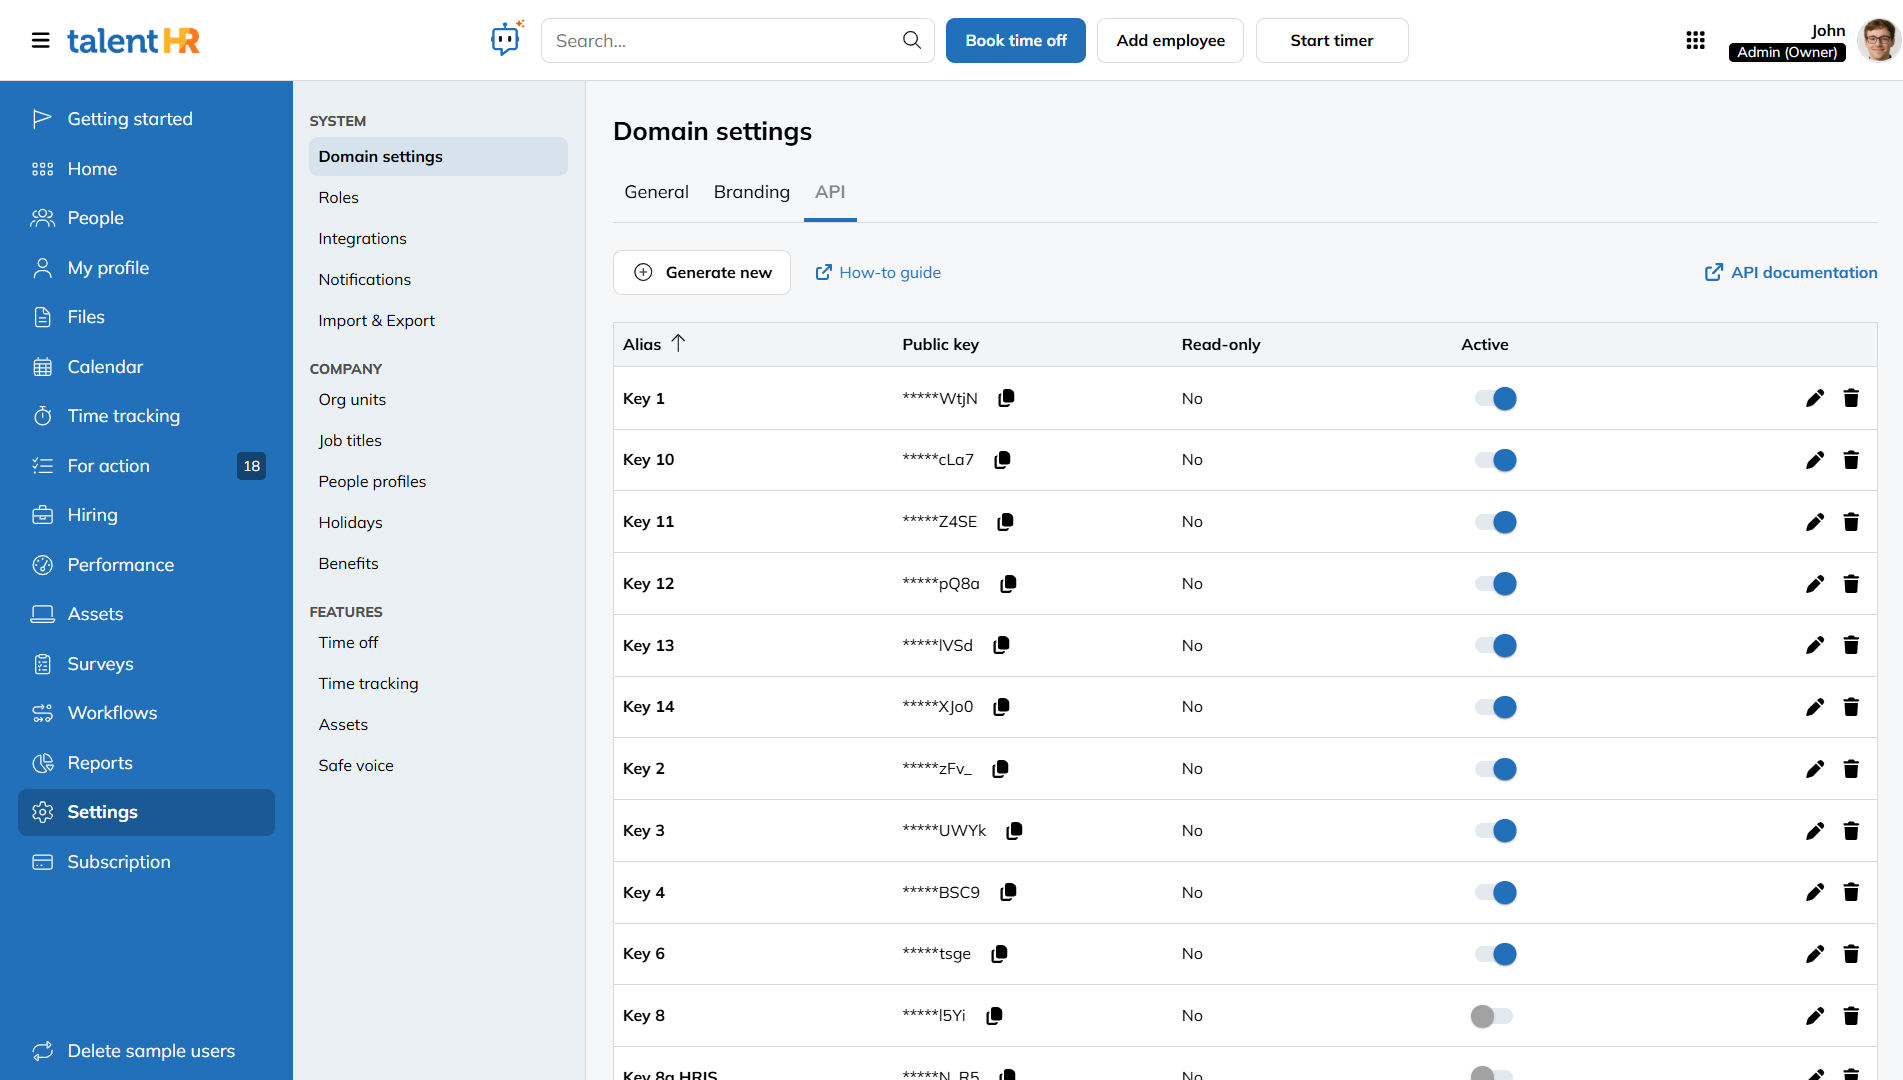Open For action with 18 badge
Screen dimensions: 1903x1080
pos(146,466)
